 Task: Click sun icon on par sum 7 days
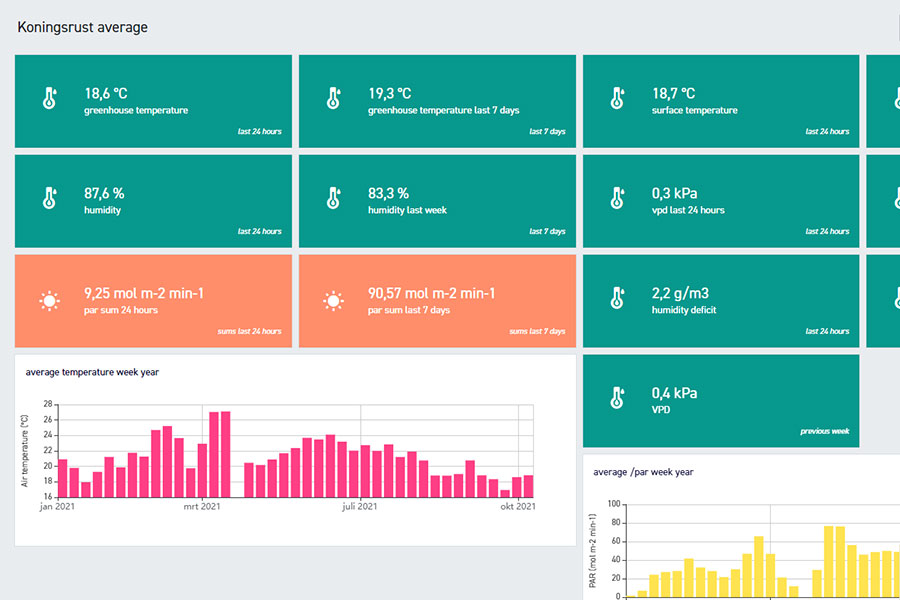tap(333, 300)
